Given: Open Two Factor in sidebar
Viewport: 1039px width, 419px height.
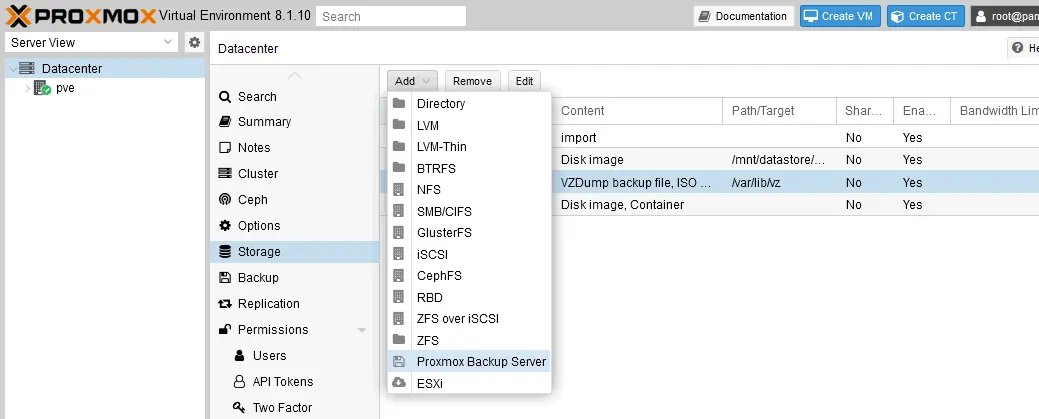Looking at the screenshot, I should (x=294, y=408).
